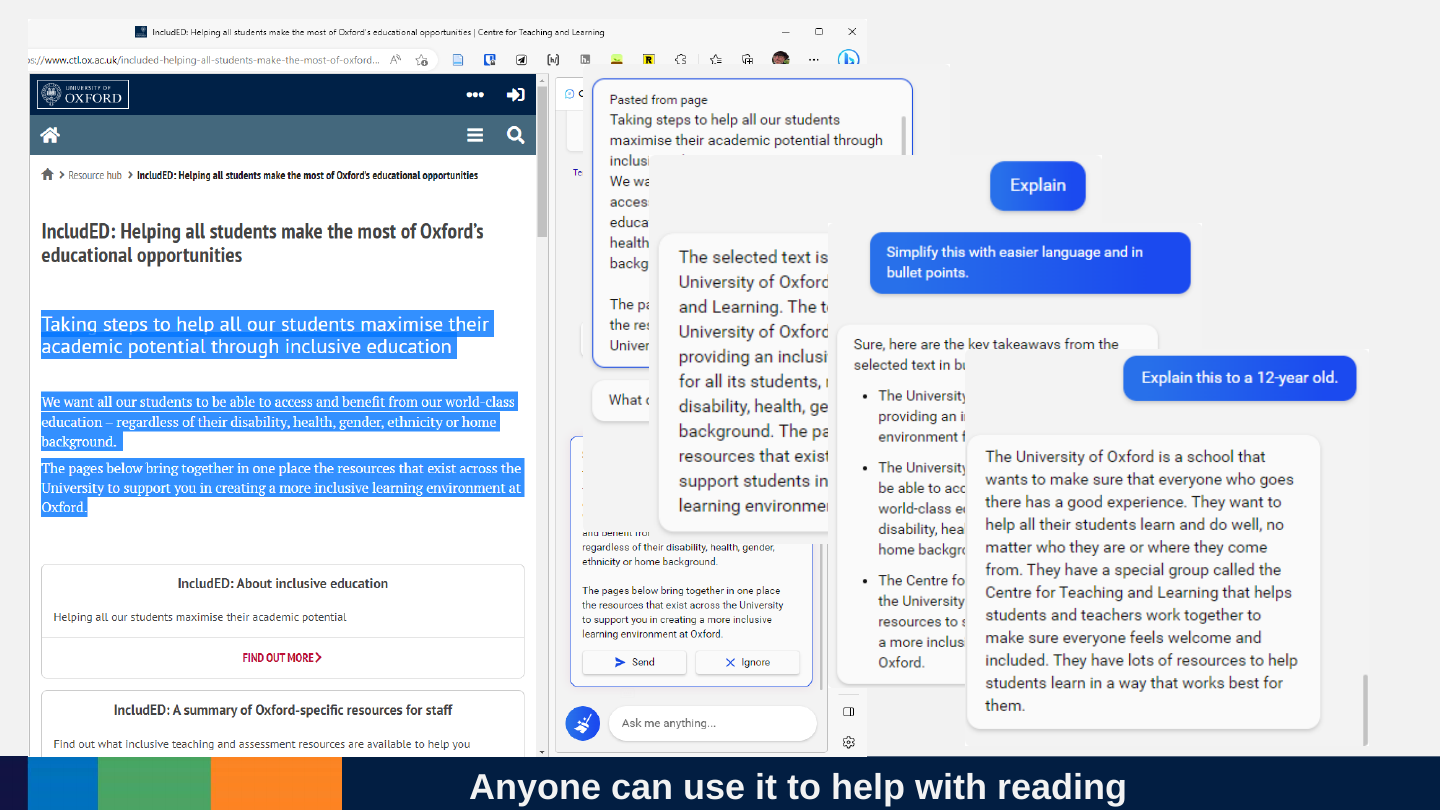This screenshot has height=811, width=1440.
Task: Add page to favorites star icon
Action: click(x=422, y=60)
